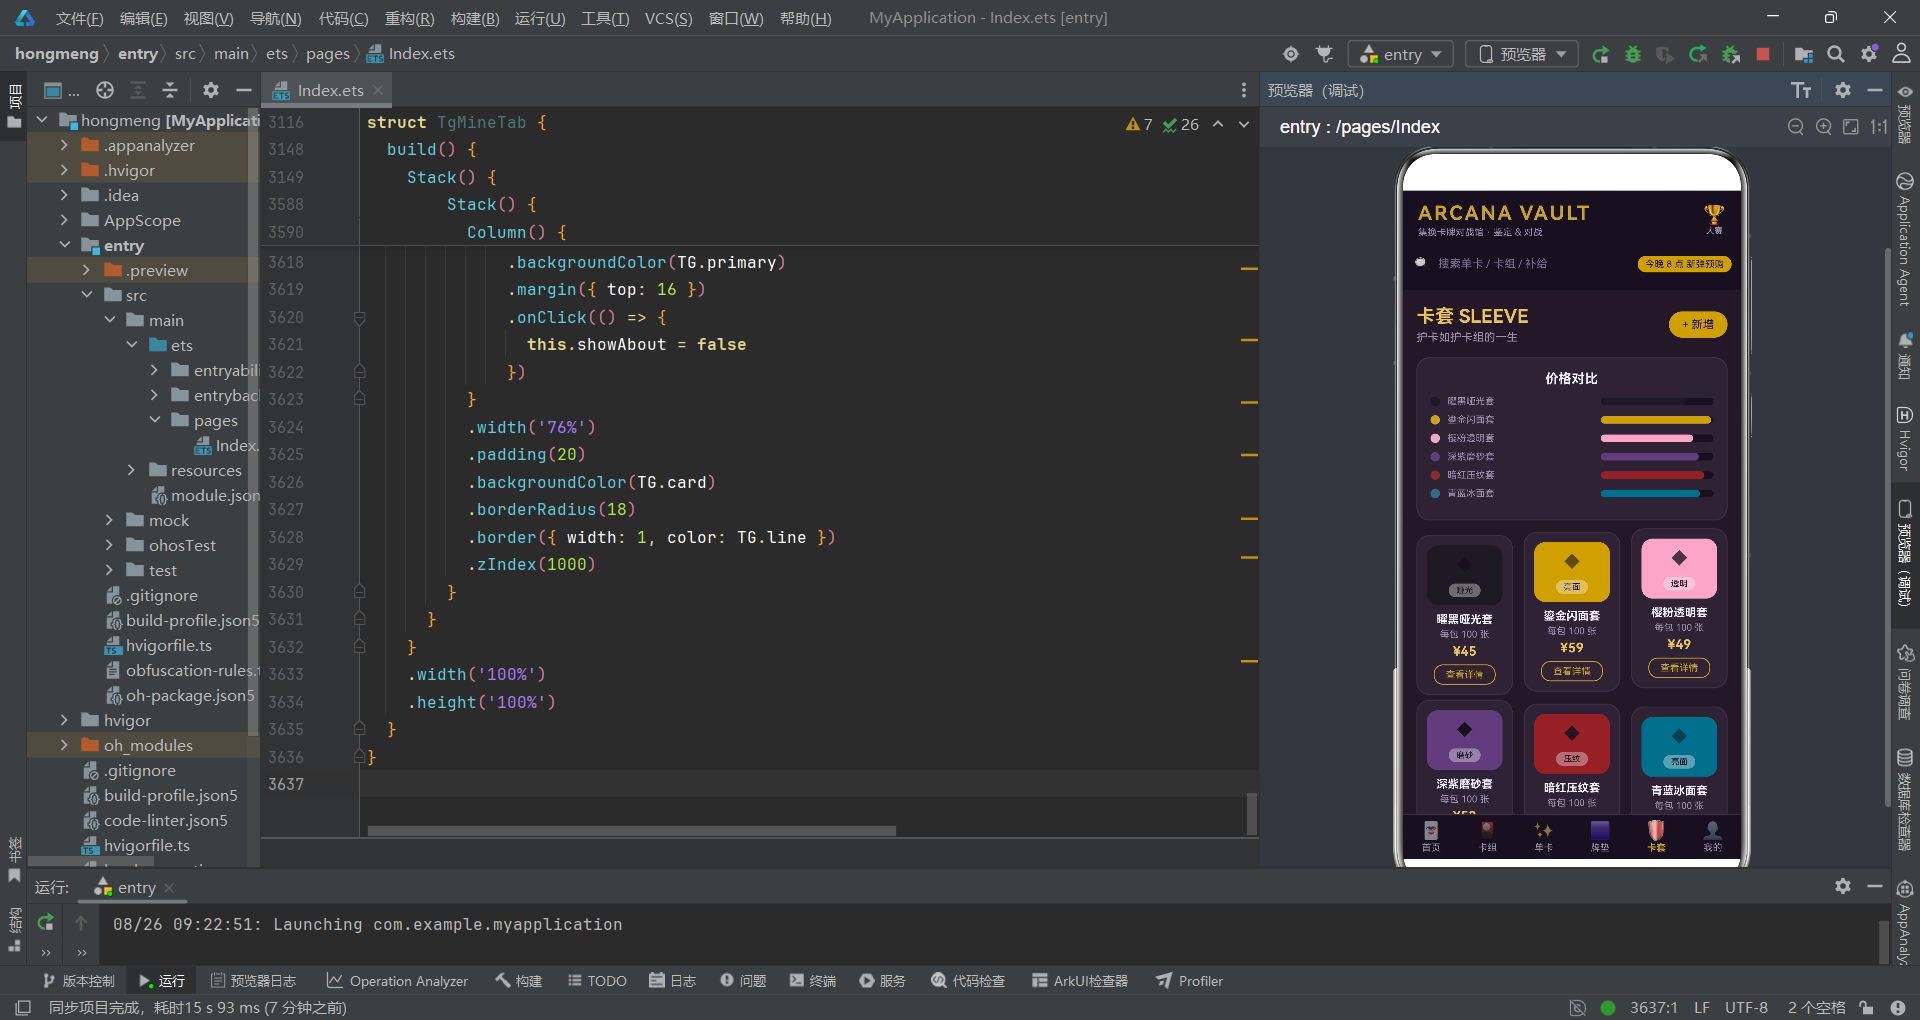Zoom out the previewer
Screen dimensions: 1920x1020
click(x=1796, y=127)
